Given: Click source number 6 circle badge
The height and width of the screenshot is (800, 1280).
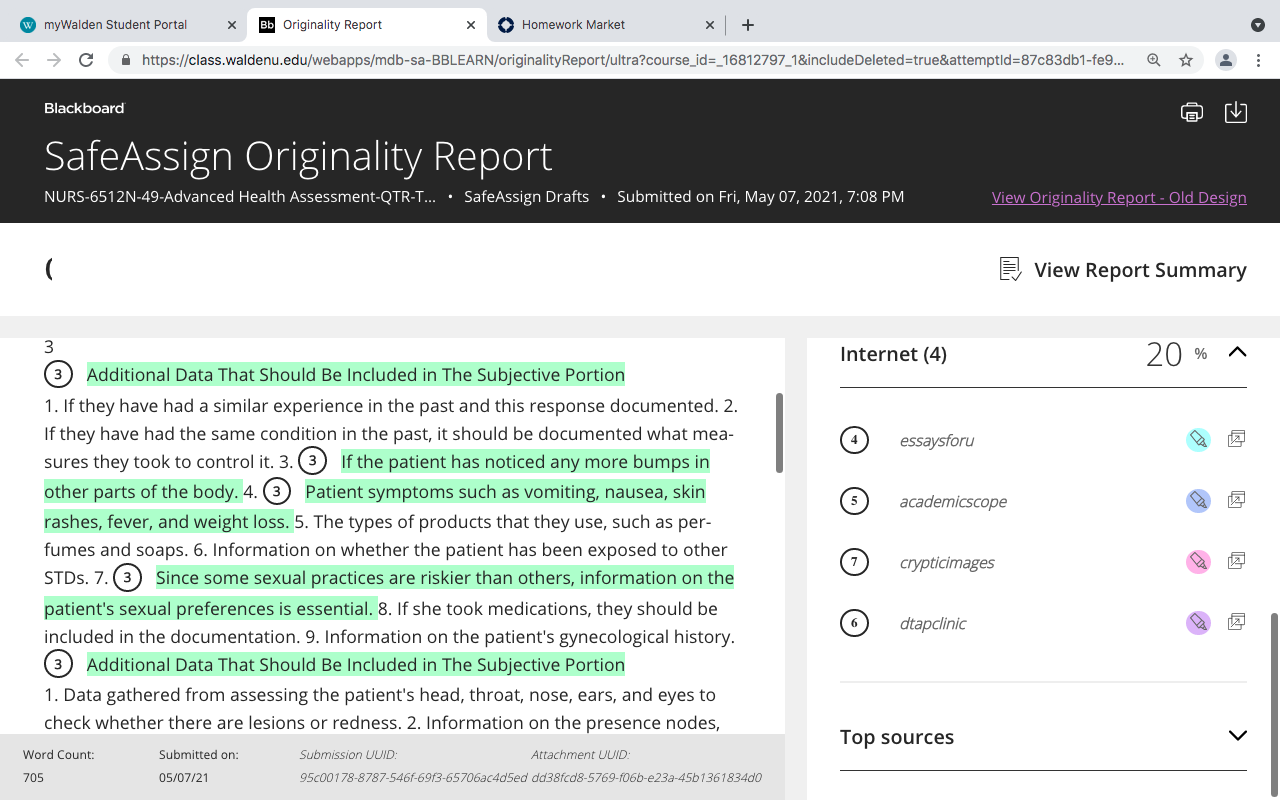Looking at the screenshot, I should [854, 623].
